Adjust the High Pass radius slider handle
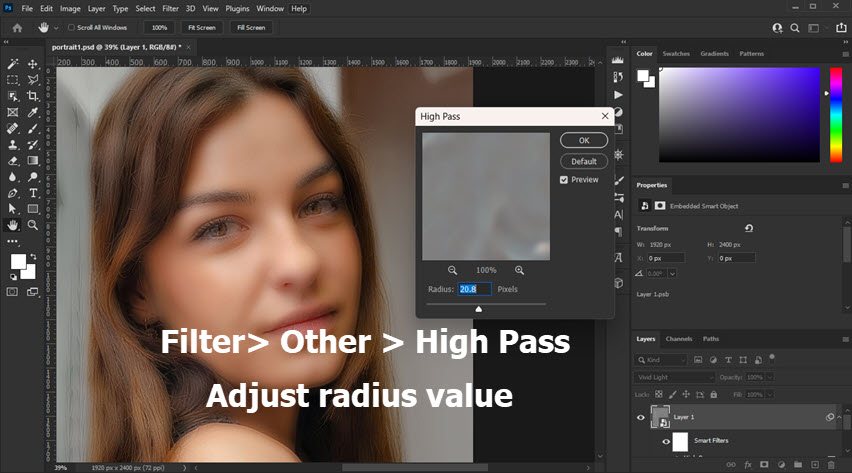 (x=479, y=309)
